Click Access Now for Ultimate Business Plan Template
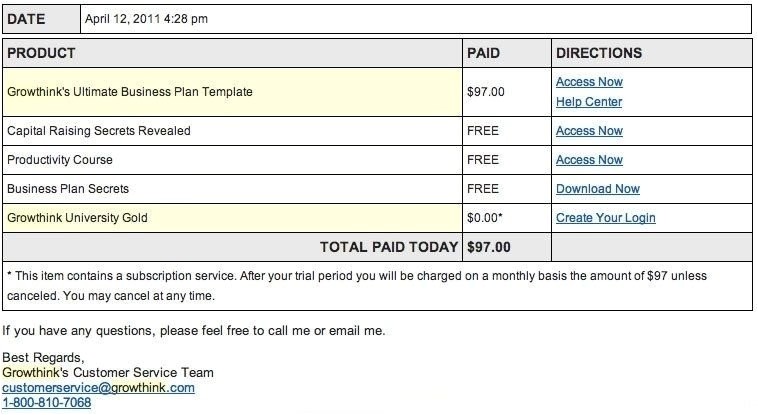 tap(589, 82)
